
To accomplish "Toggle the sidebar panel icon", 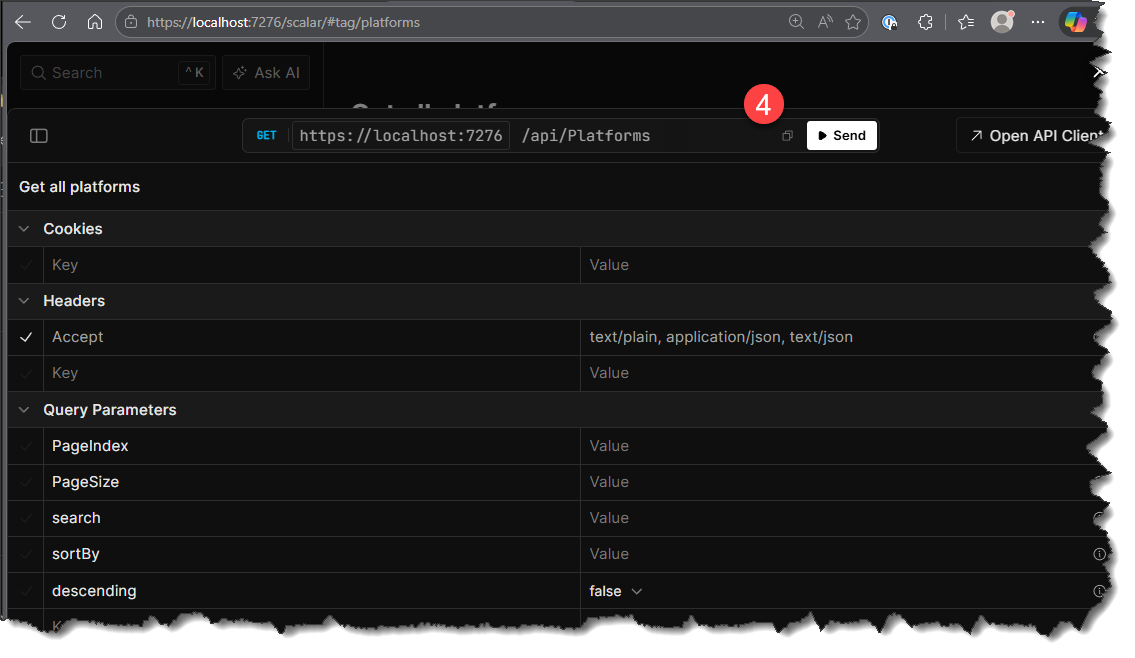I will 39,136.
